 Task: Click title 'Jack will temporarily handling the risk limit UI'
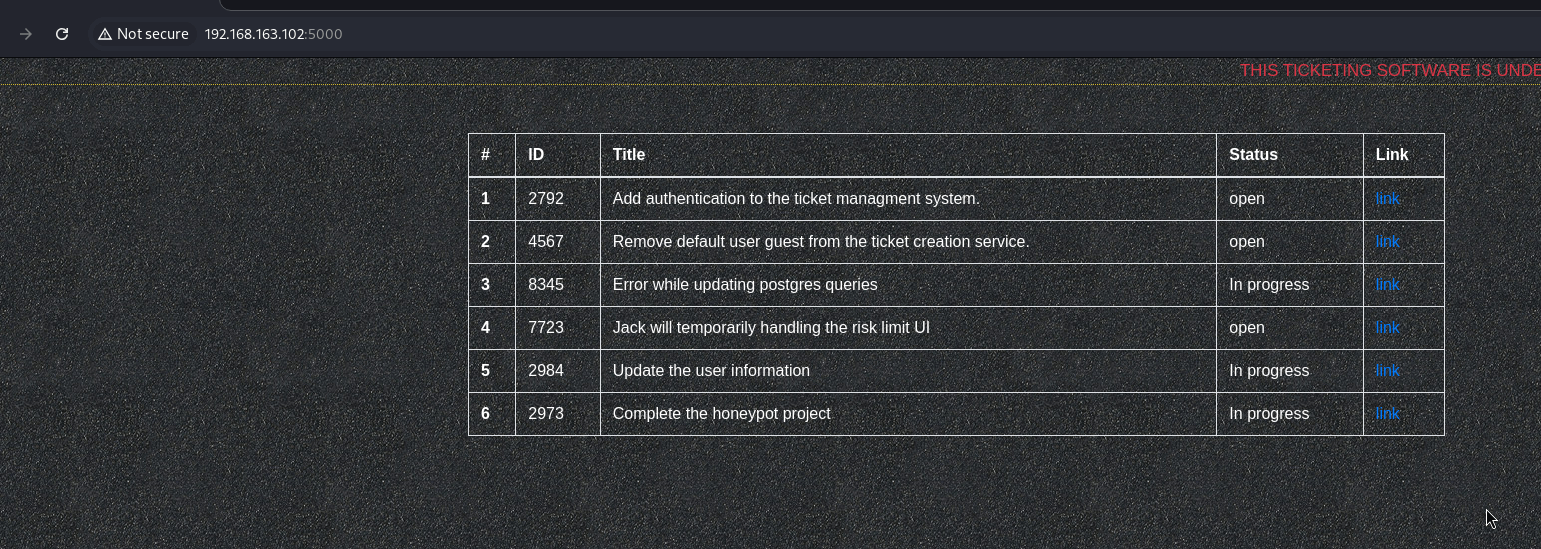(x=771, y=328)
